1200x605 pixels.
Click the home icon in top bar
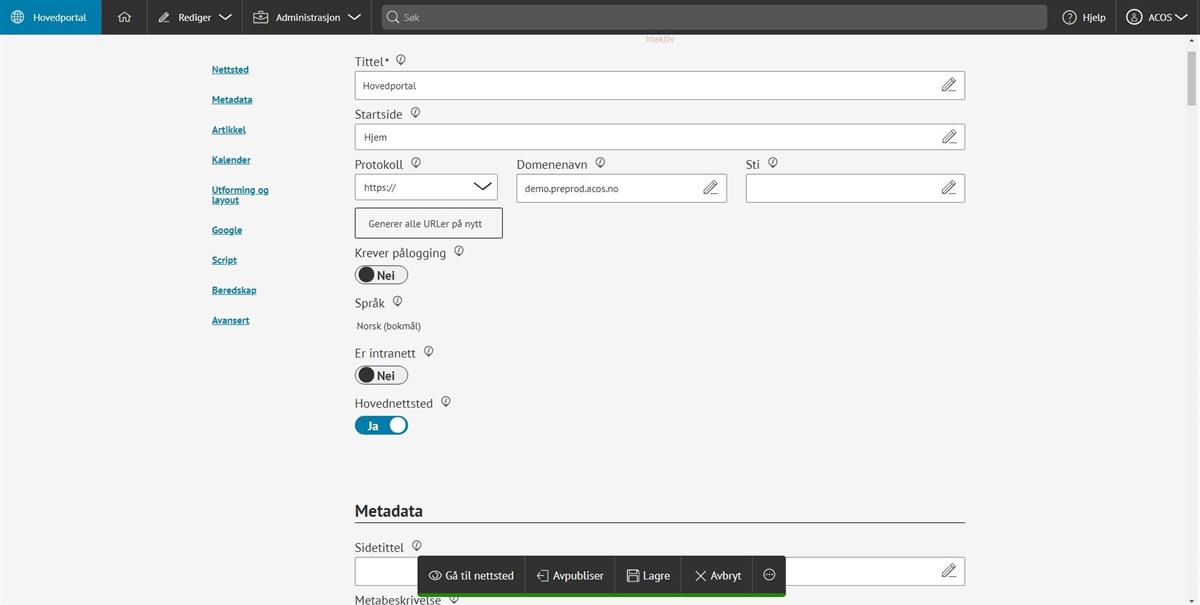pyautogui.click(x=124, y=17)
